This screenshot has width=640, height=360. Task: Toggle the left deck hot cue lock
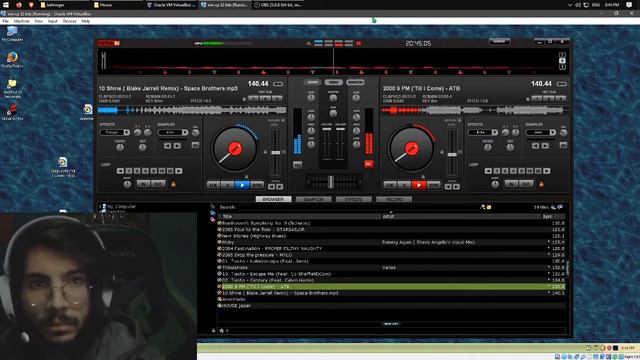(244, 99)
